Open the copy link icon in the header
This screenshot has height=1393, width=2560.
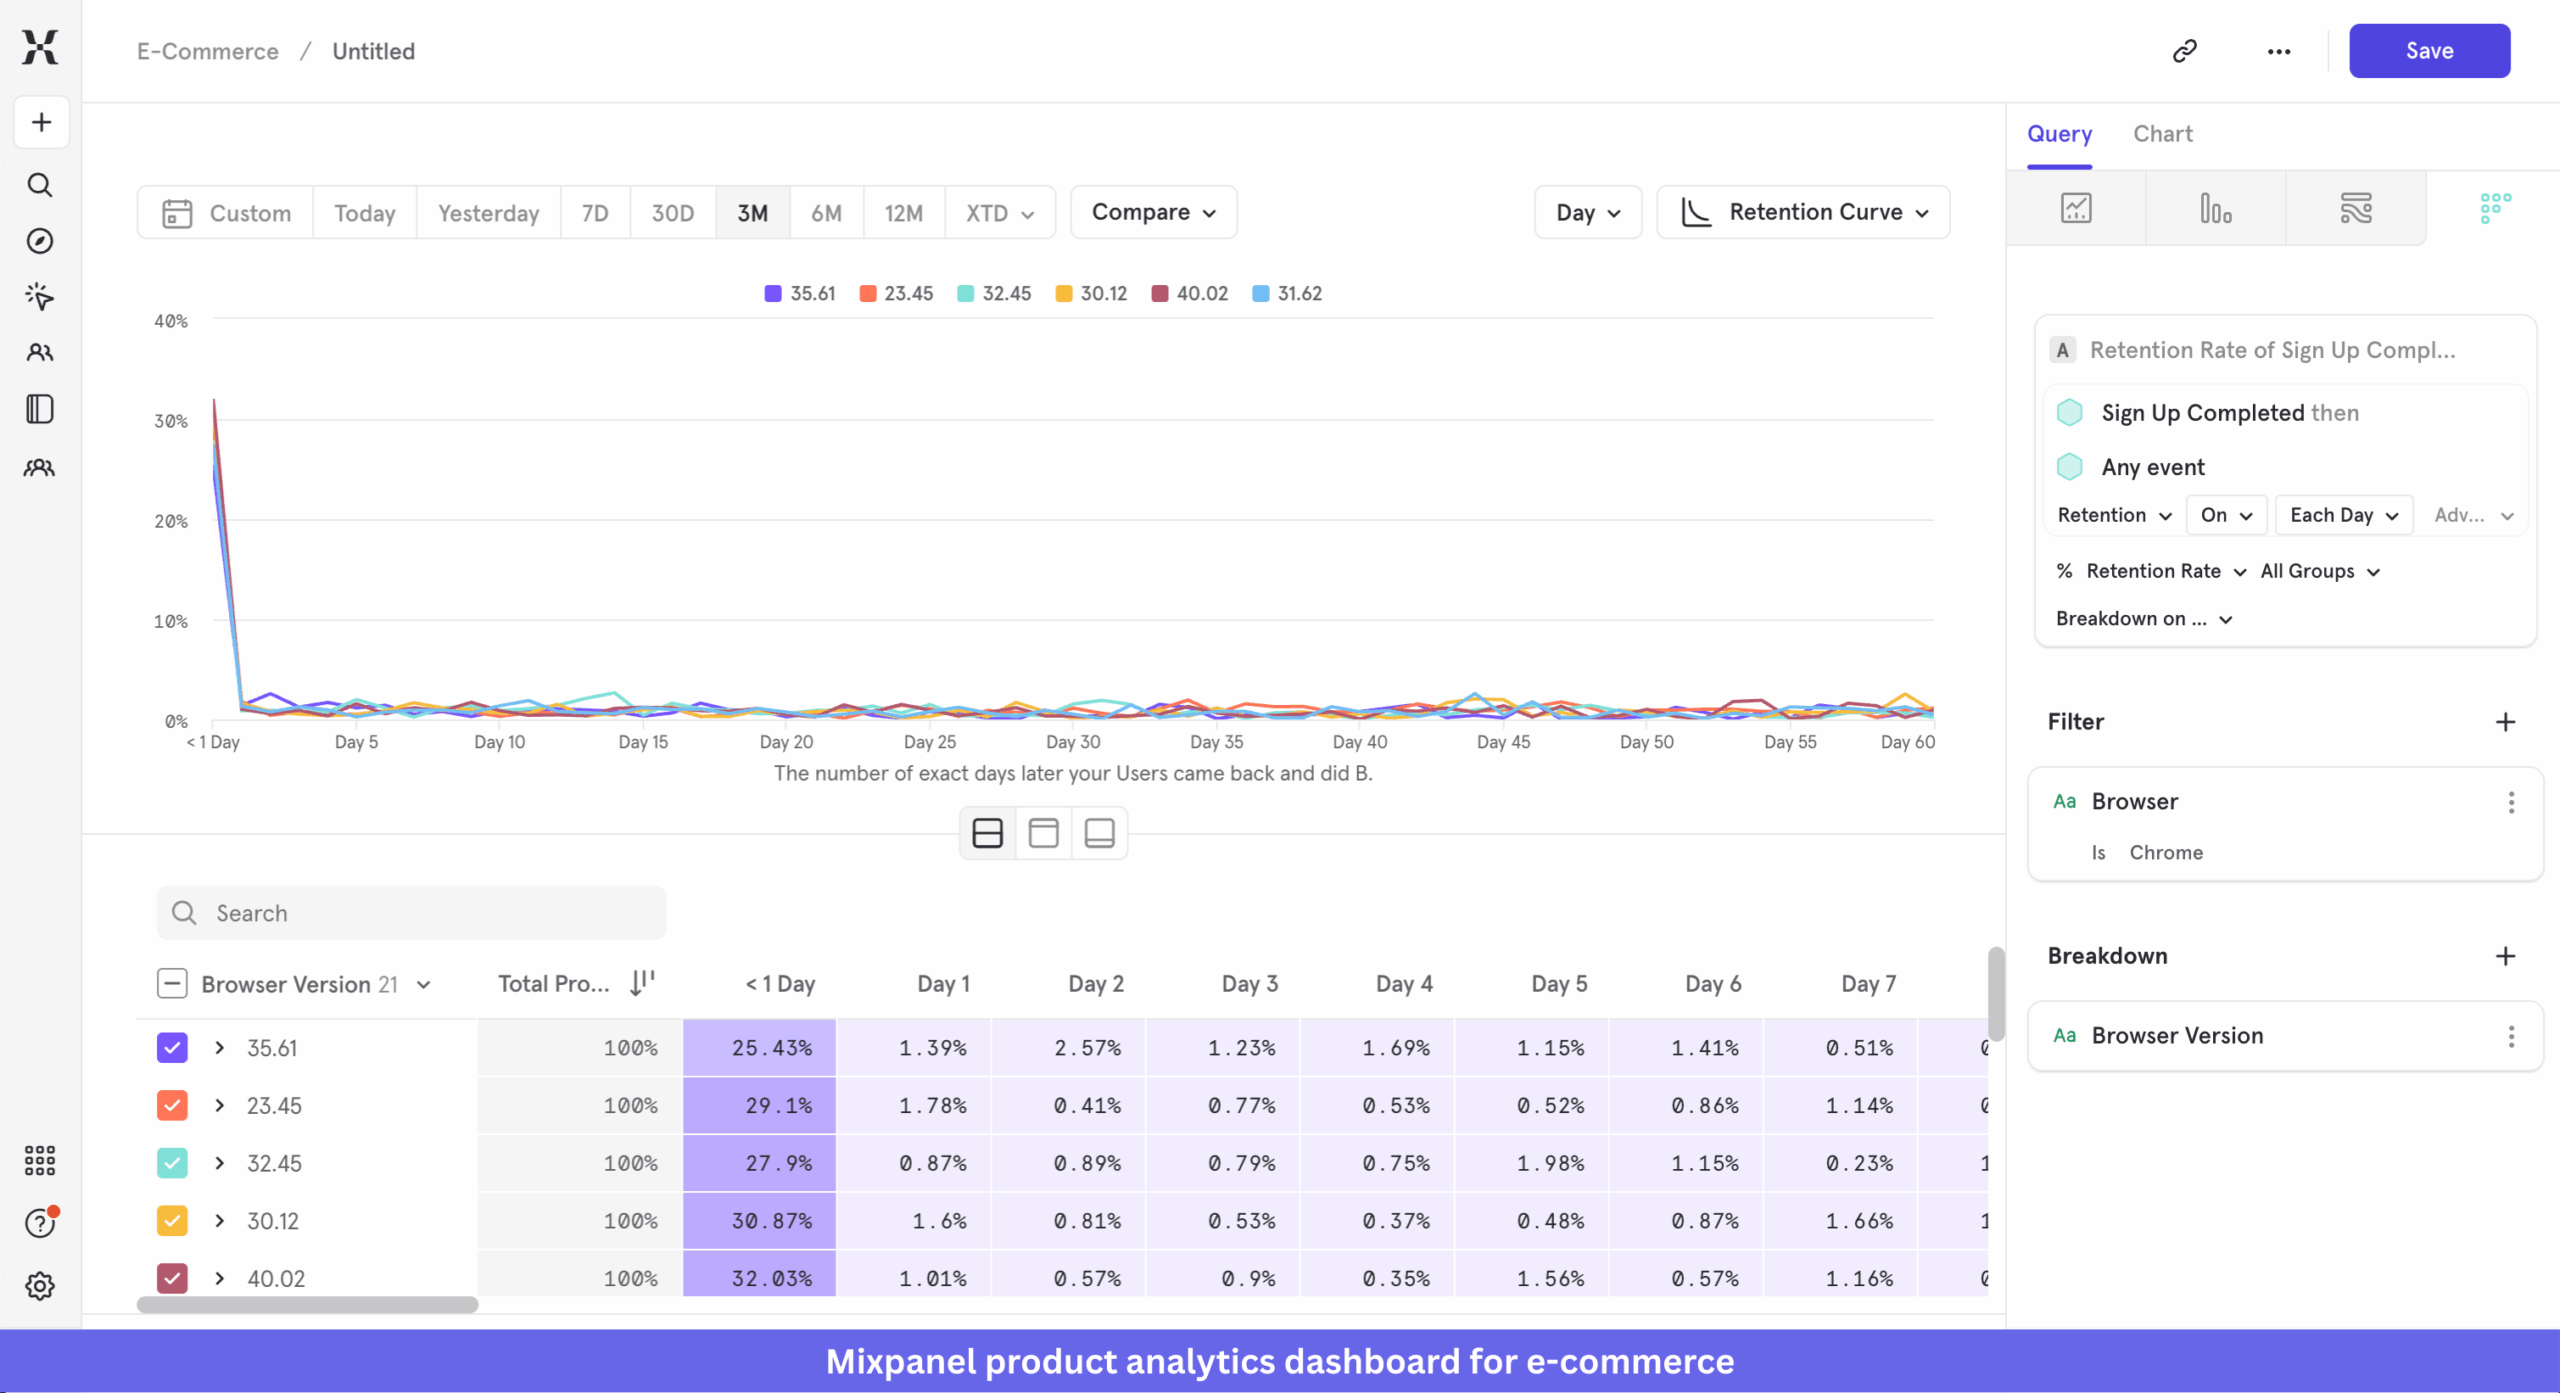coord(2184,50)
